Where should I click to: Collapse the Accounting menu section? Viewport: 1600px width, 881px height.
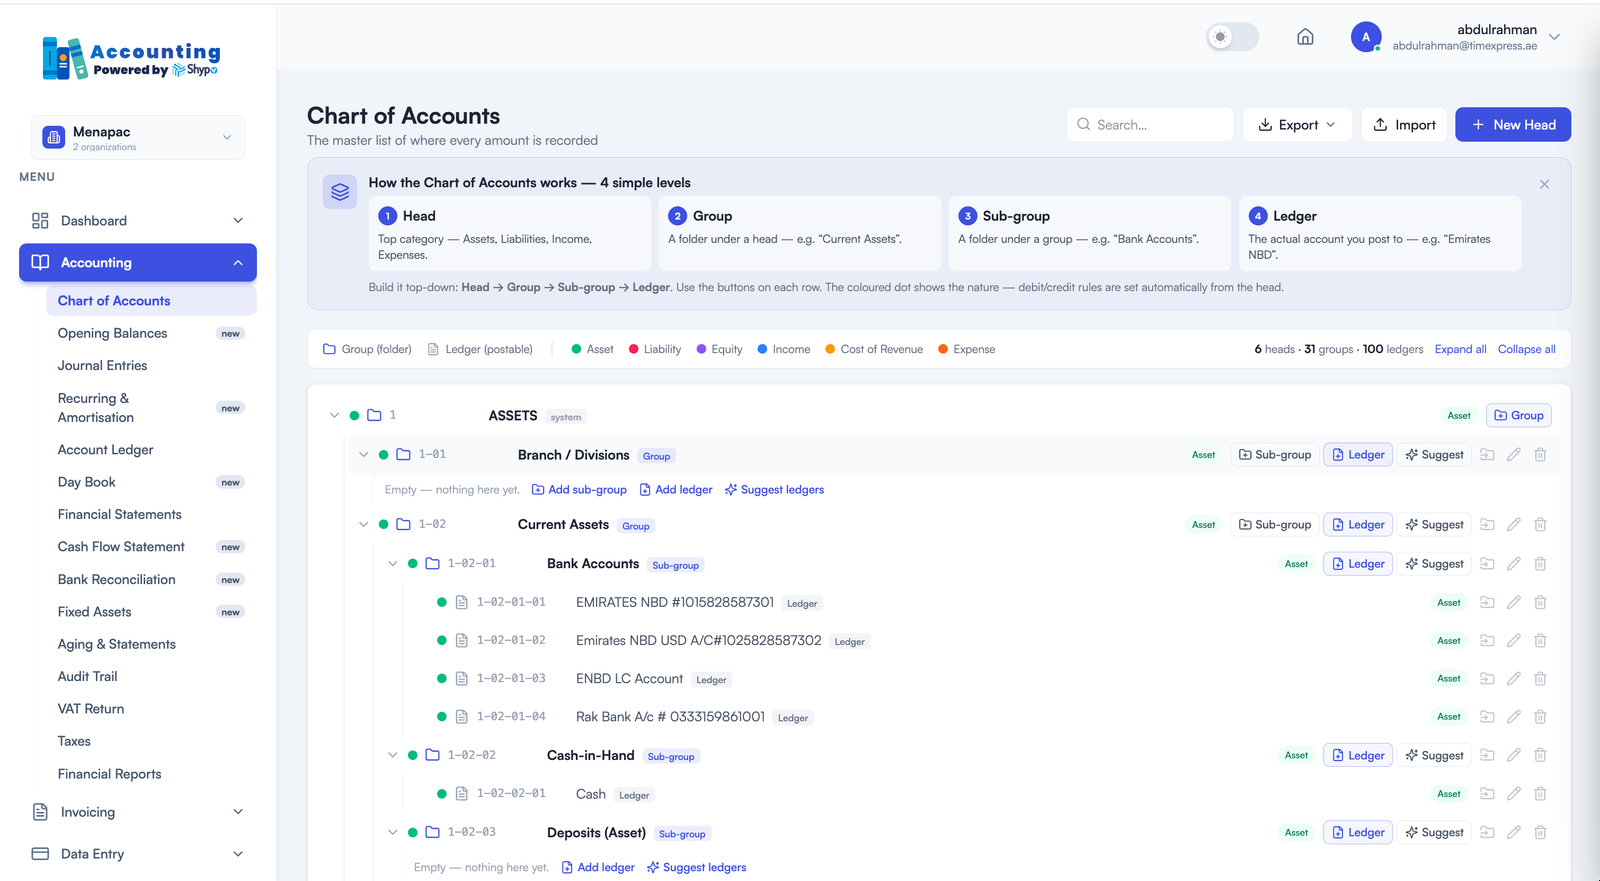click(138, 263)
